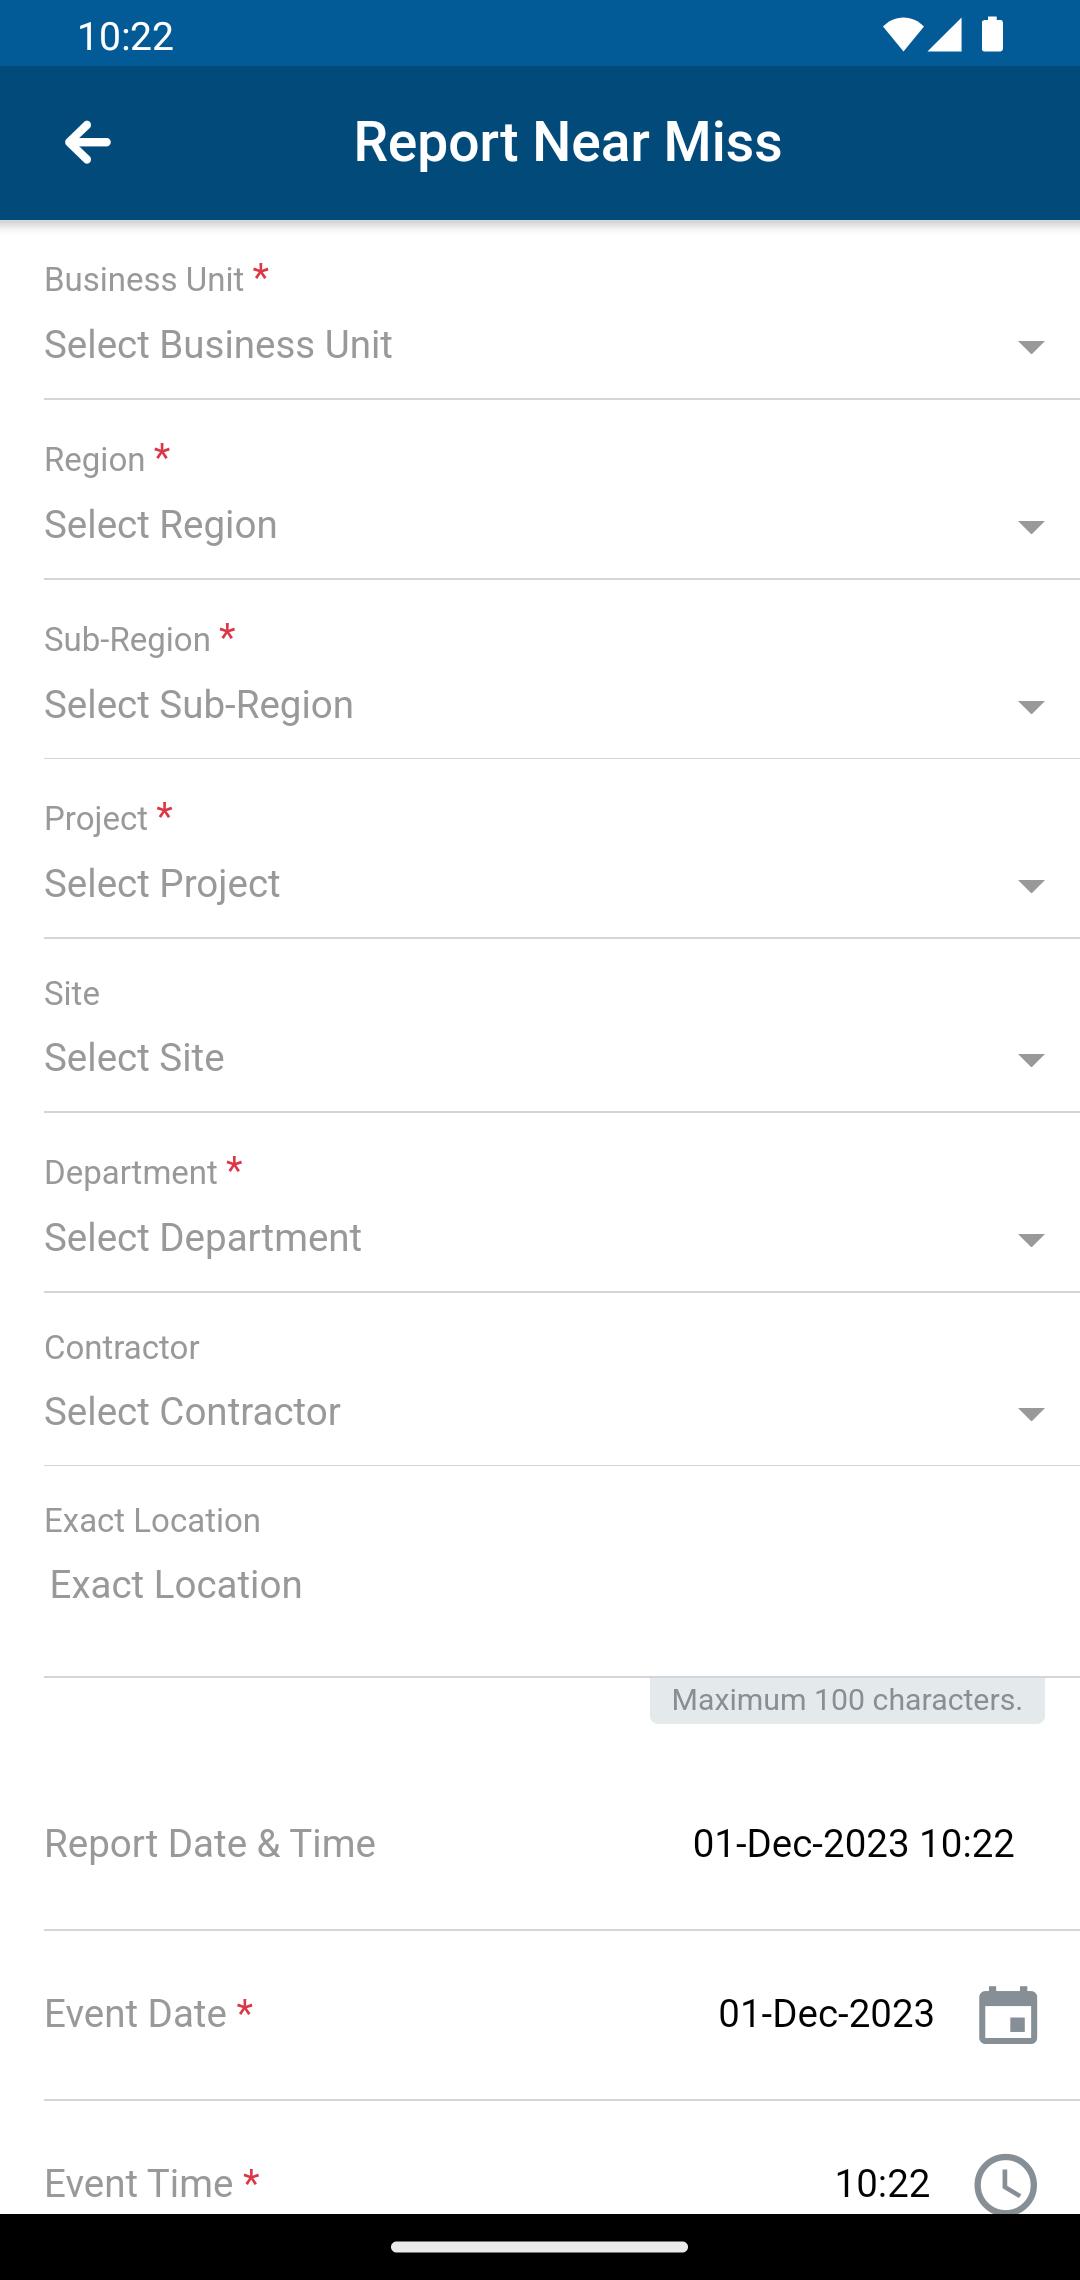Expand the Select Contractor dropdown
This screenshot has height=2280, width=1080.
coord(545,1413)
